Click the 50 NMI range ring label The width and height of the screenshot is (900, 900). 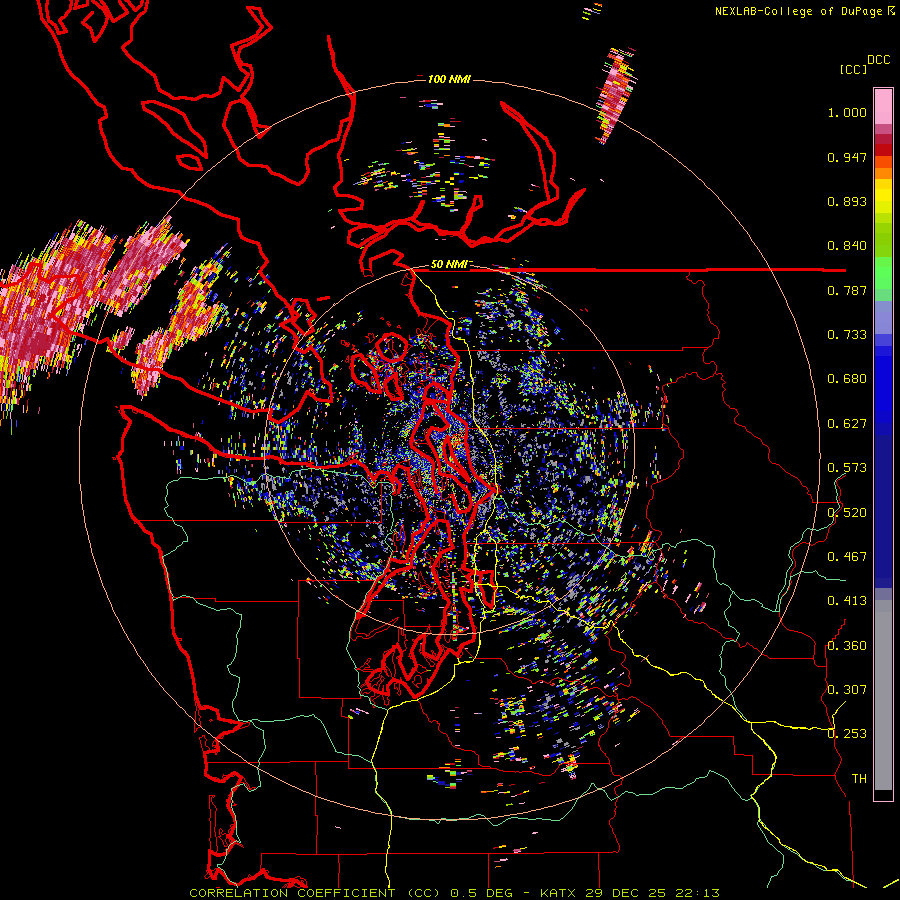pos(449,264)
